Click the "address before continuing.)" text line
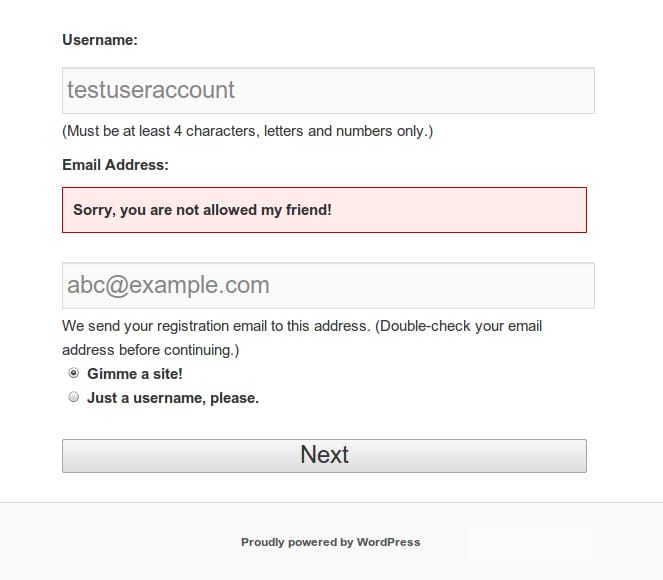Image resolution: width=663 pixels, height=580 pixels. click(151, 350)
